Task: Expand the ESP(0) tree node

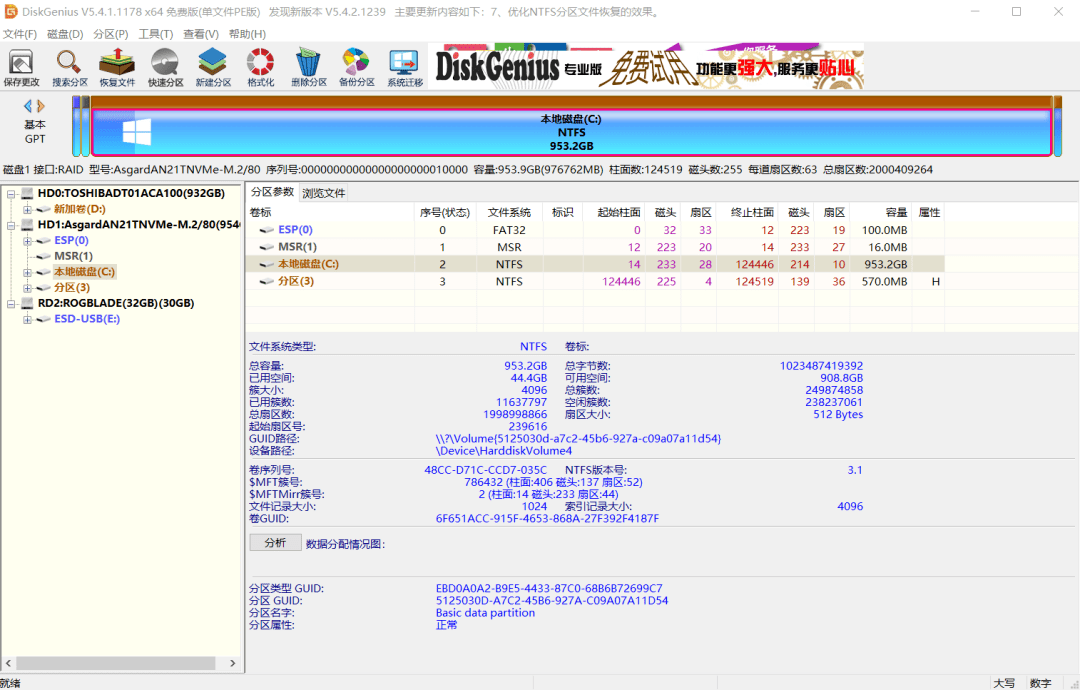Action: (x=27, y=241)
